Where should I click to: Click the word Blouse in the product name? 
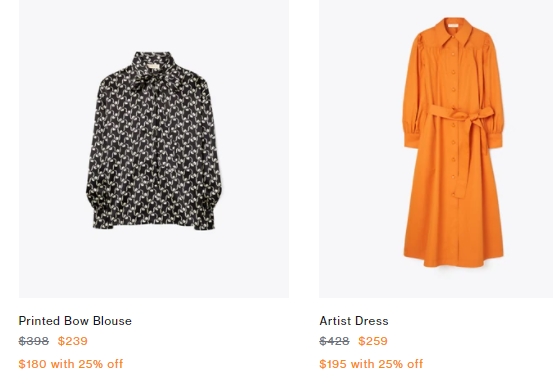pyautogui.click(x=113, y=321)
